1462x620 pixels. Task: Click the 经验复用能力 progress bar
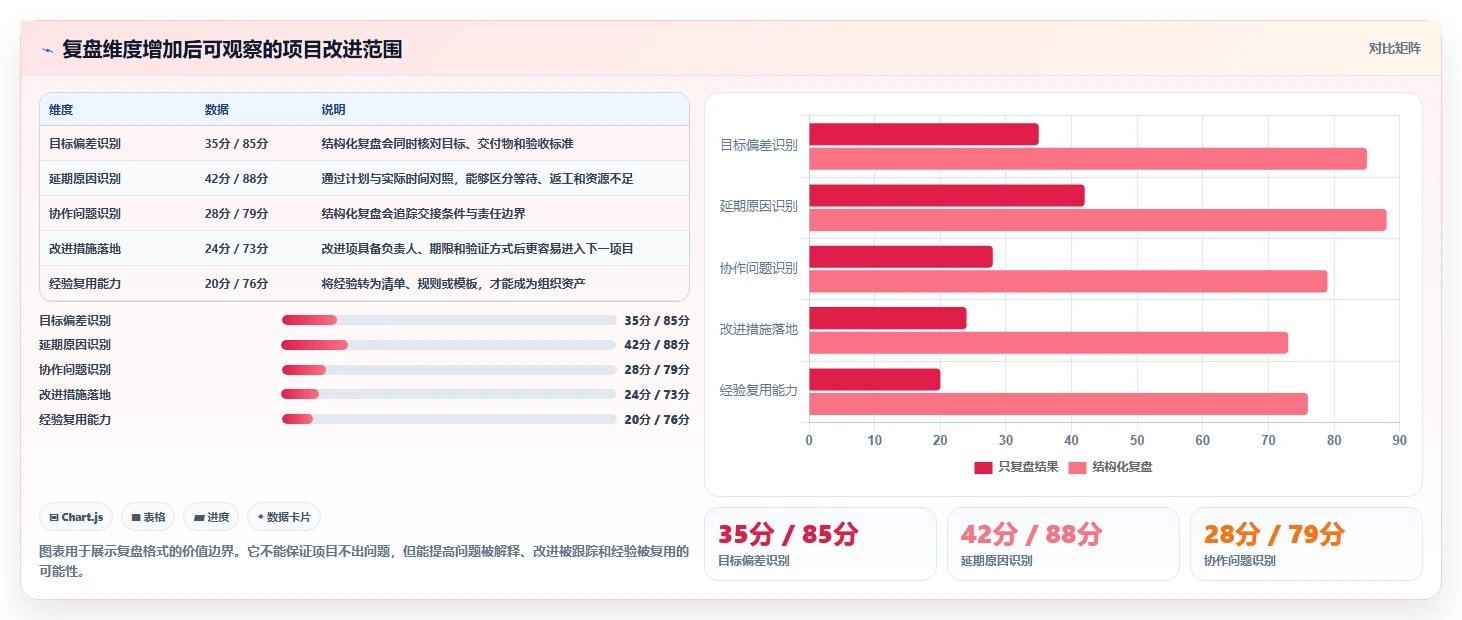[x=449, y=419]
